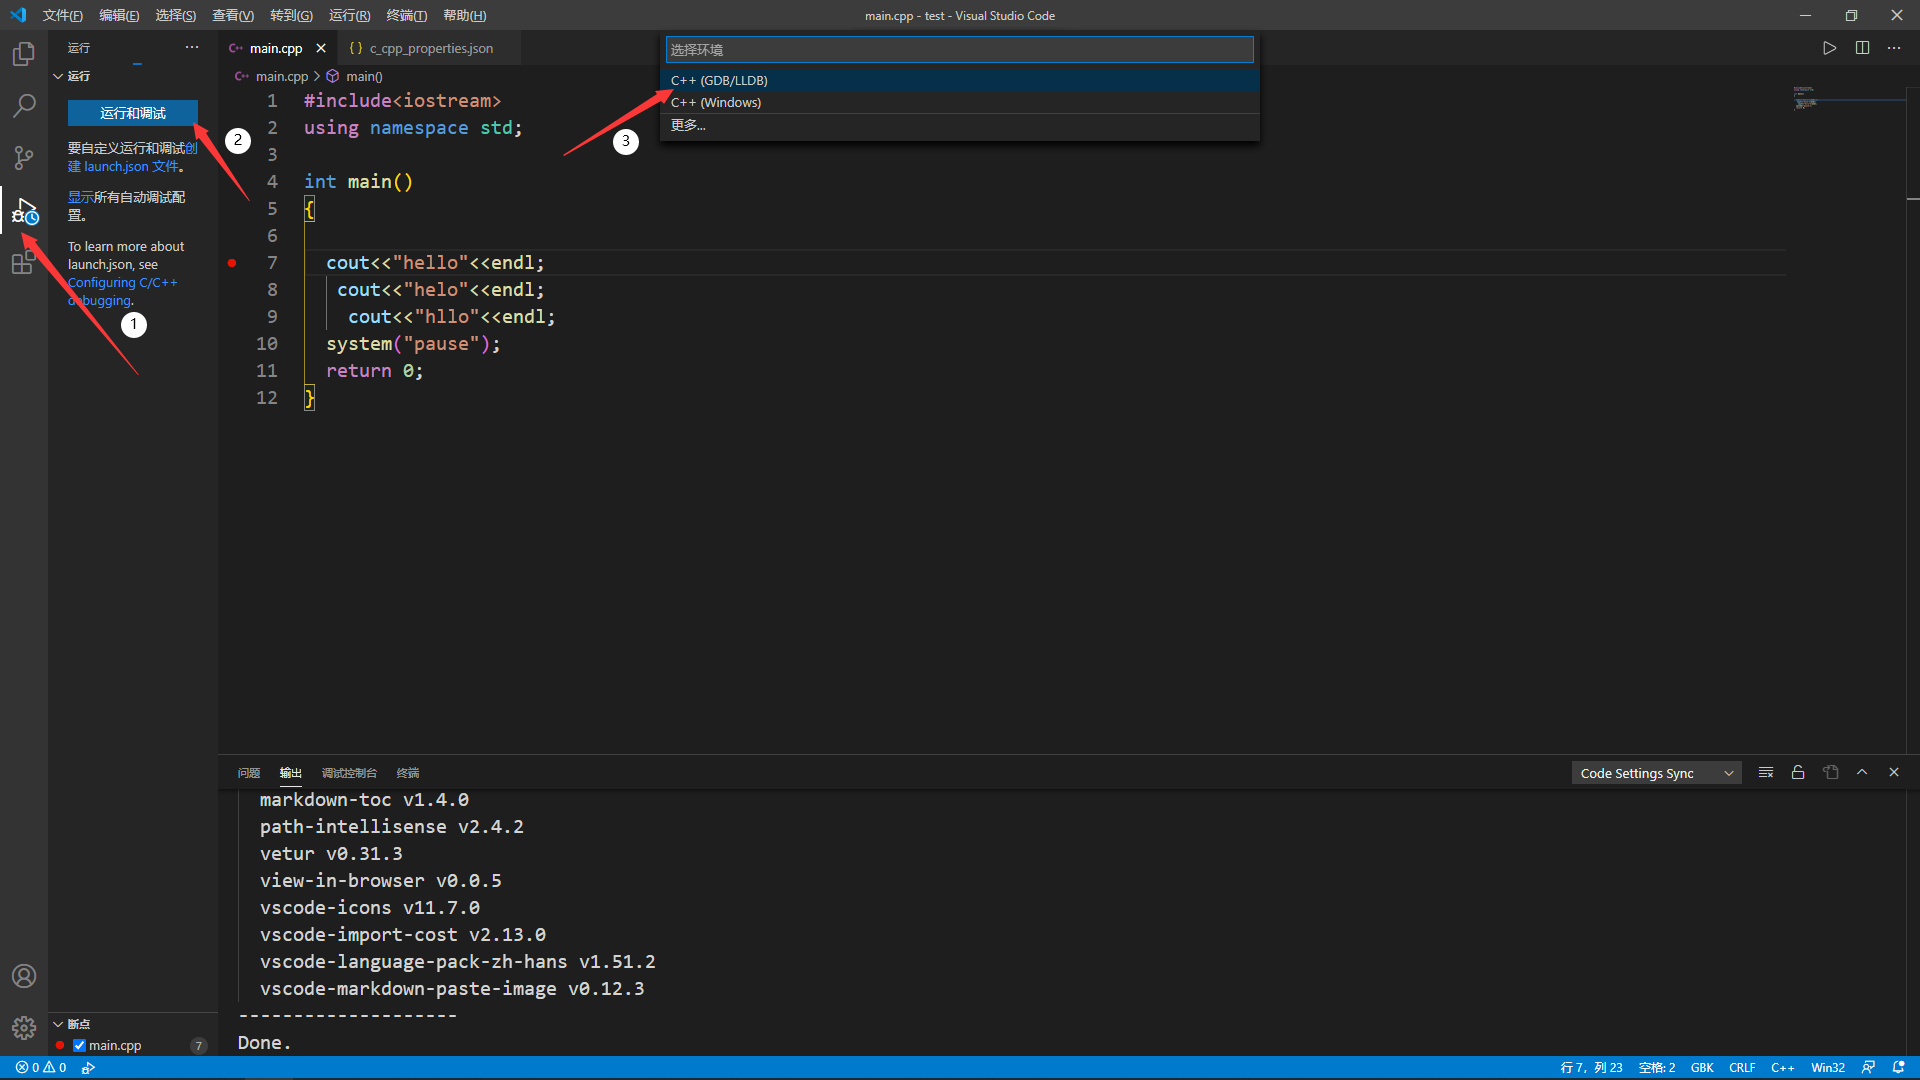This screenshot has width=1920, height=1080.
Task: Split the editor to the right
Action: pos(1862,48)
